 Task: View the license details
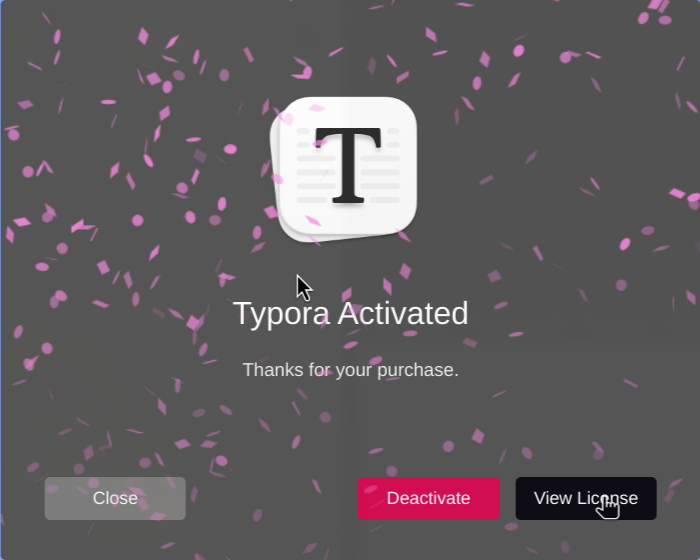pos(586,498)
